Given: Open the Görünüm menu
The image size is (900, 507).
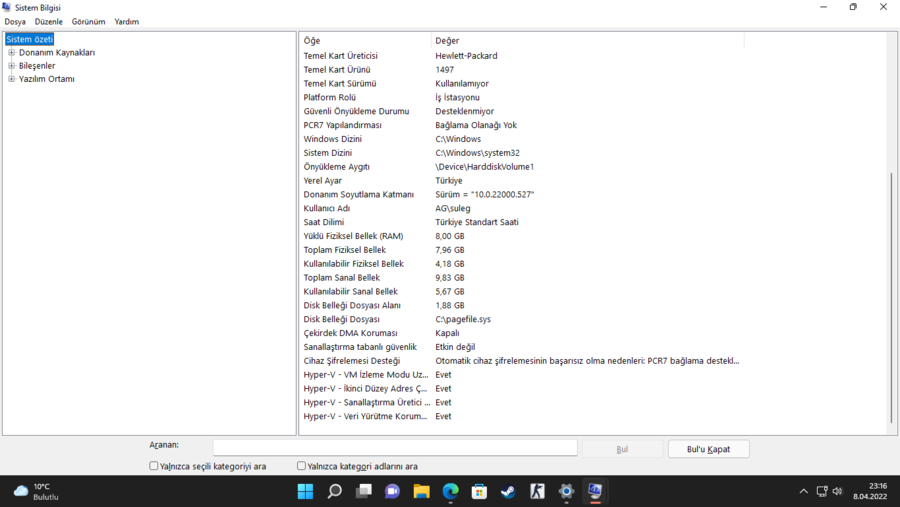Looking at the screenshot, I should (x=88, y=22).
